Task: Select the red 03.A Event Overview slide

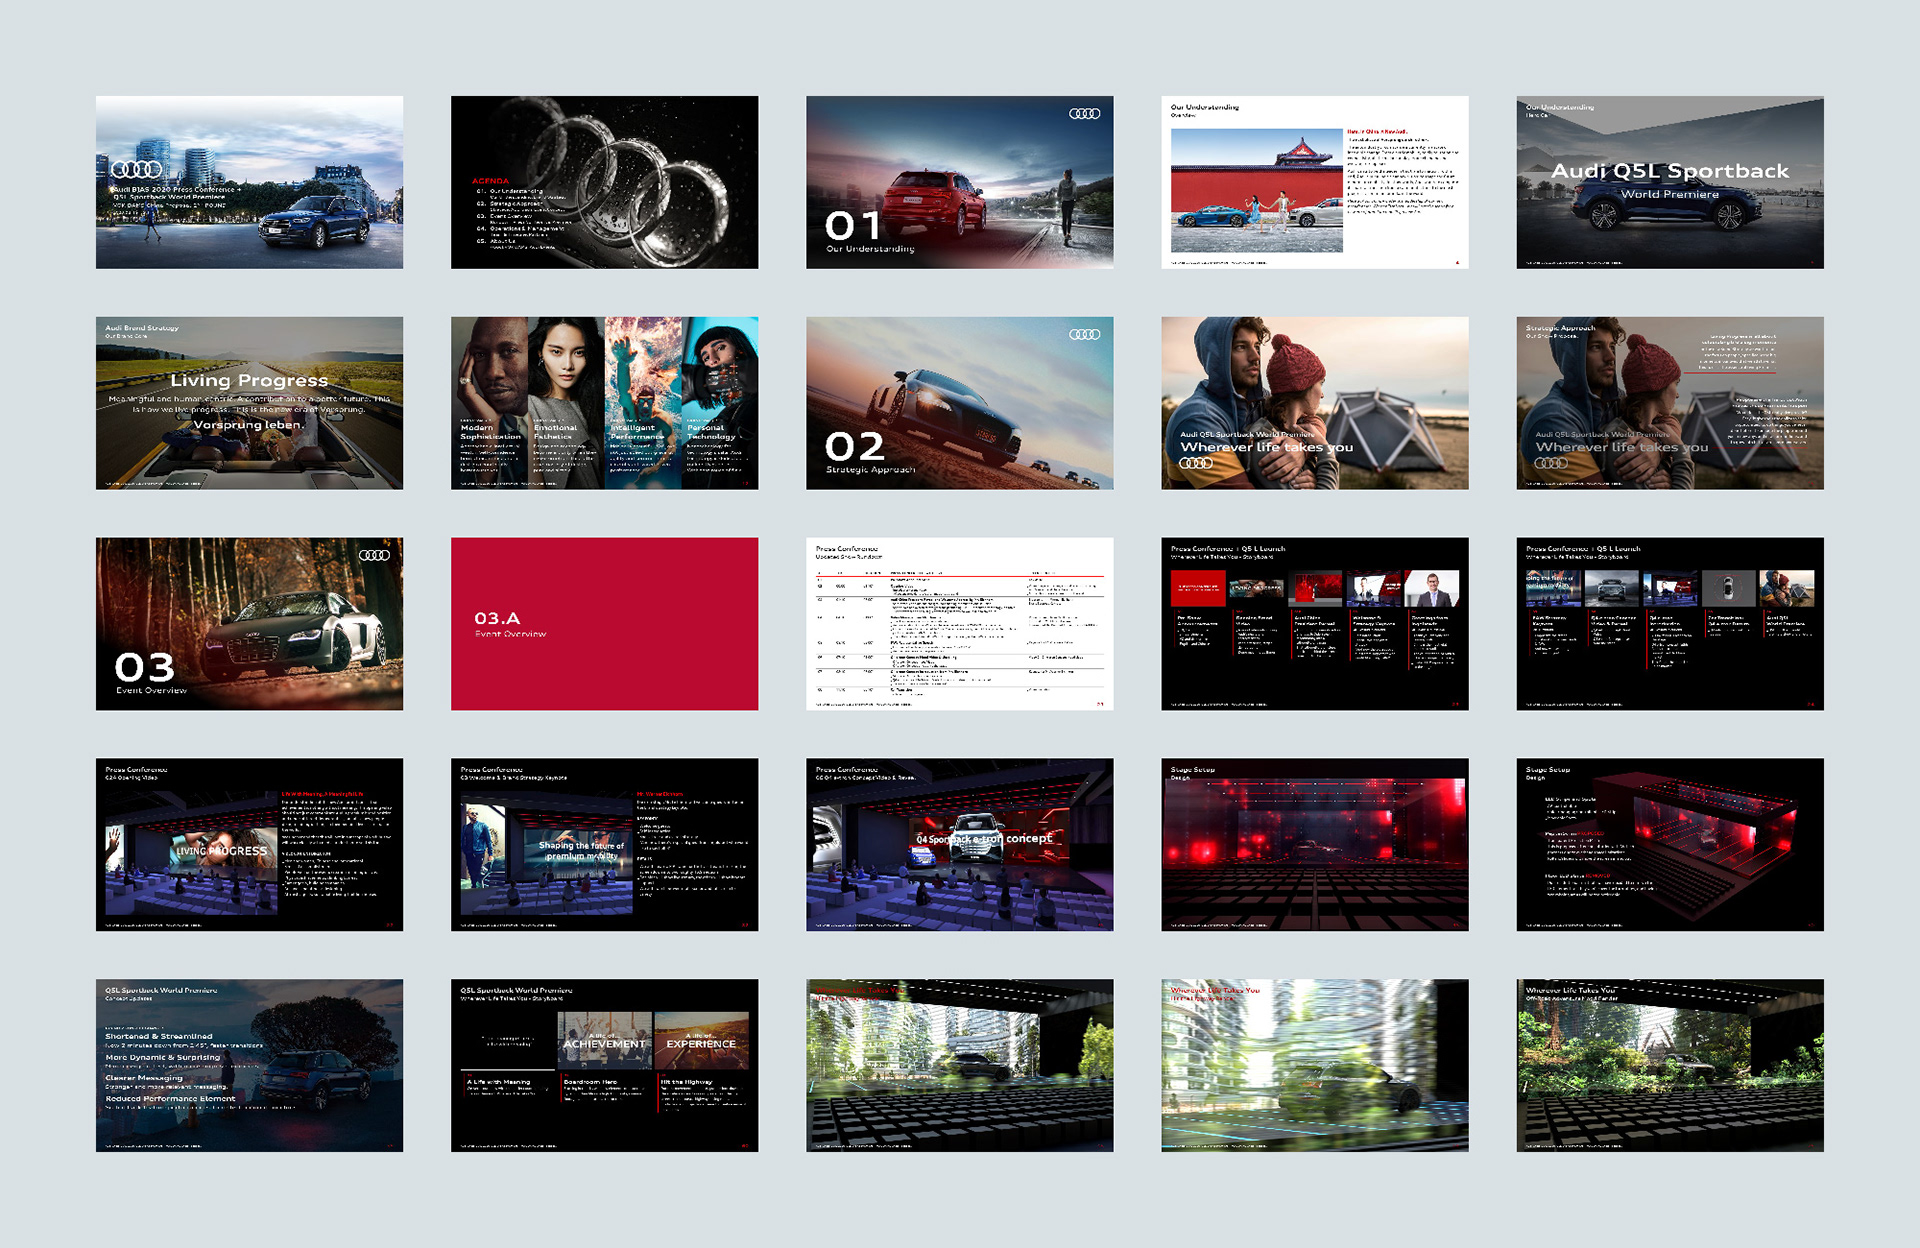Action: pyautogui.click(x=604, y=624)
